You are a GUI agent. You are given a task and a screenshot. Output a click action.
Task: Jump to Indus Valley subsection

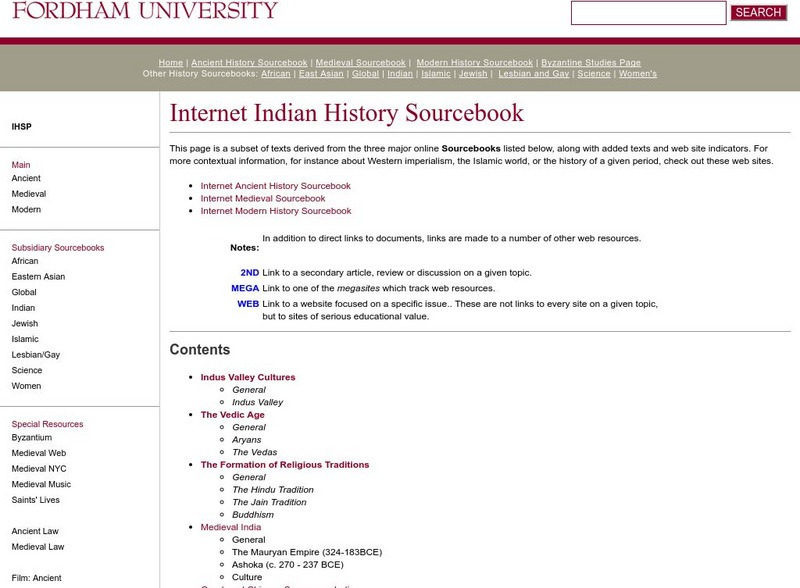coord(257,402)
